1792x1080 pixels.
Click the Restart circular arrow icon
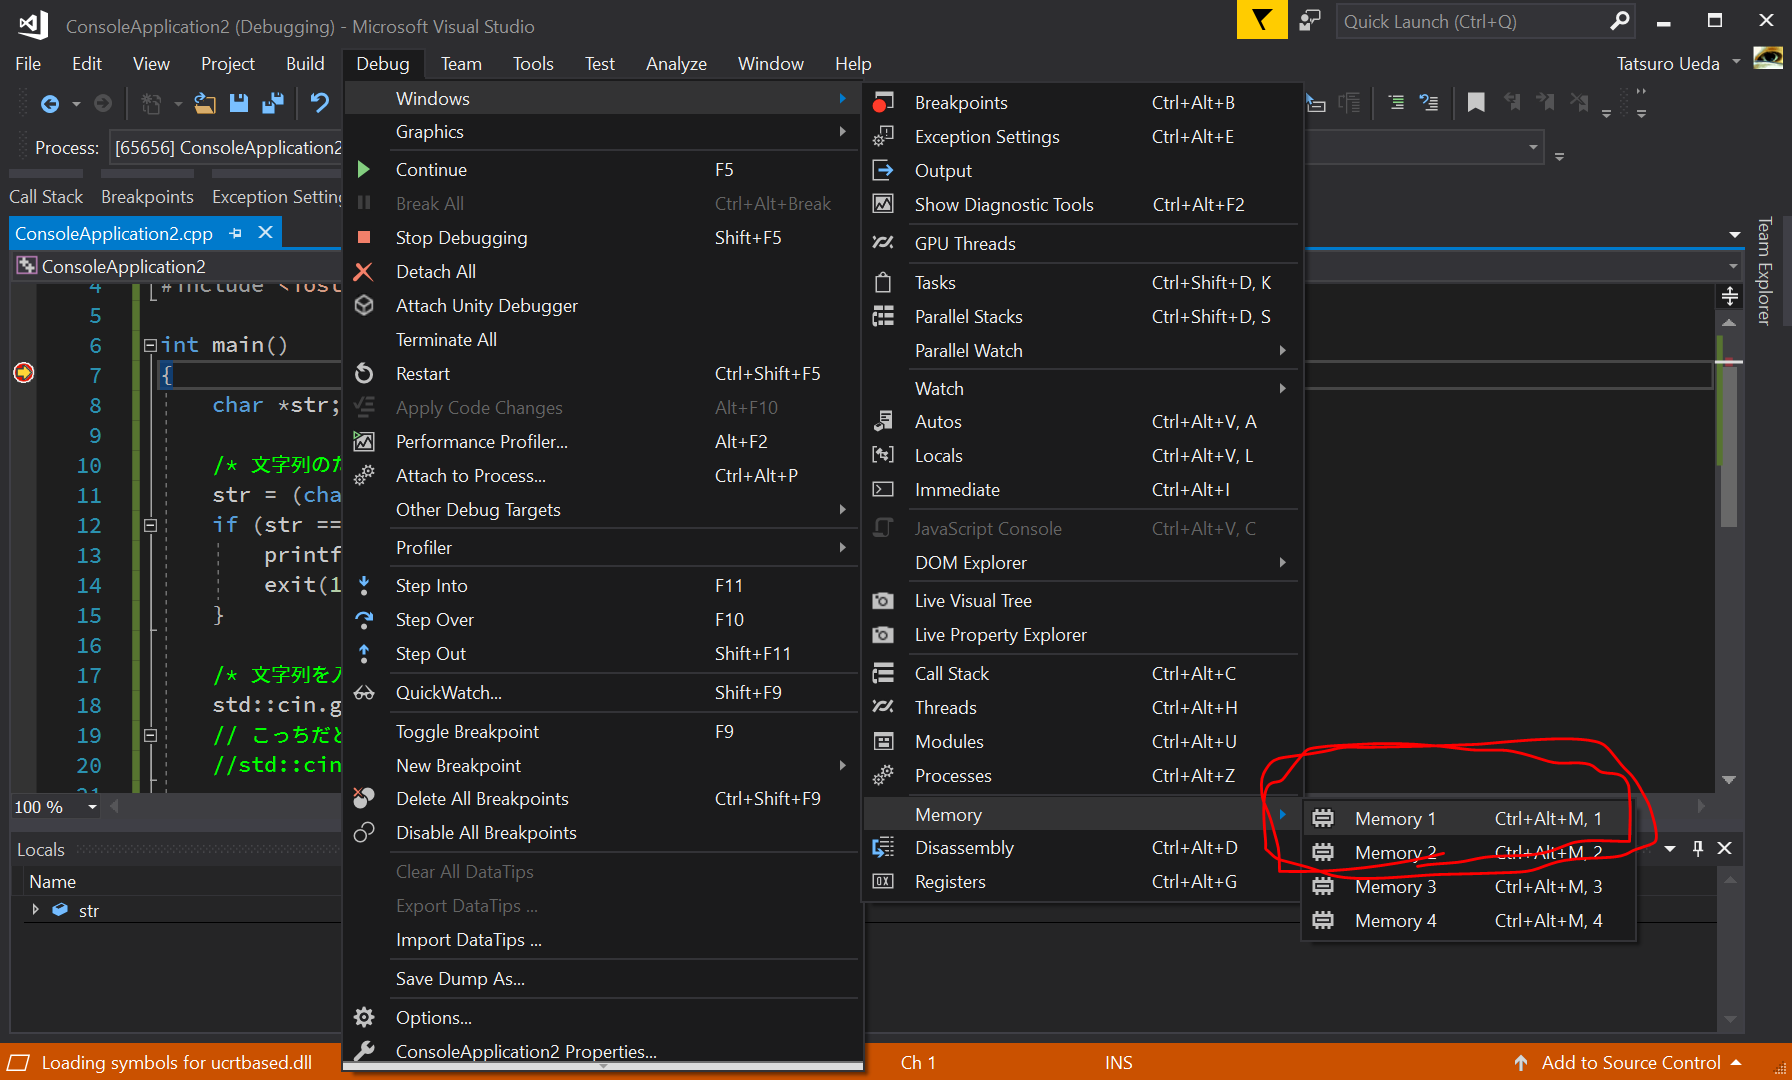point(364,374)
